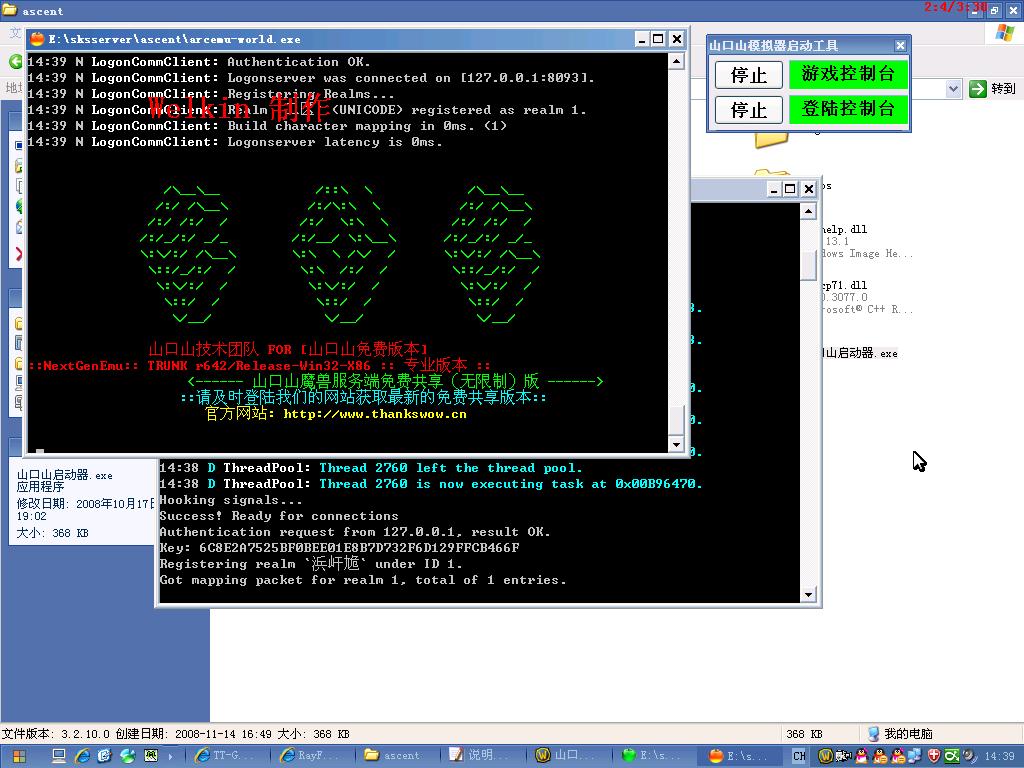Stop the game console (游戏控制台) server

(748, 75)
